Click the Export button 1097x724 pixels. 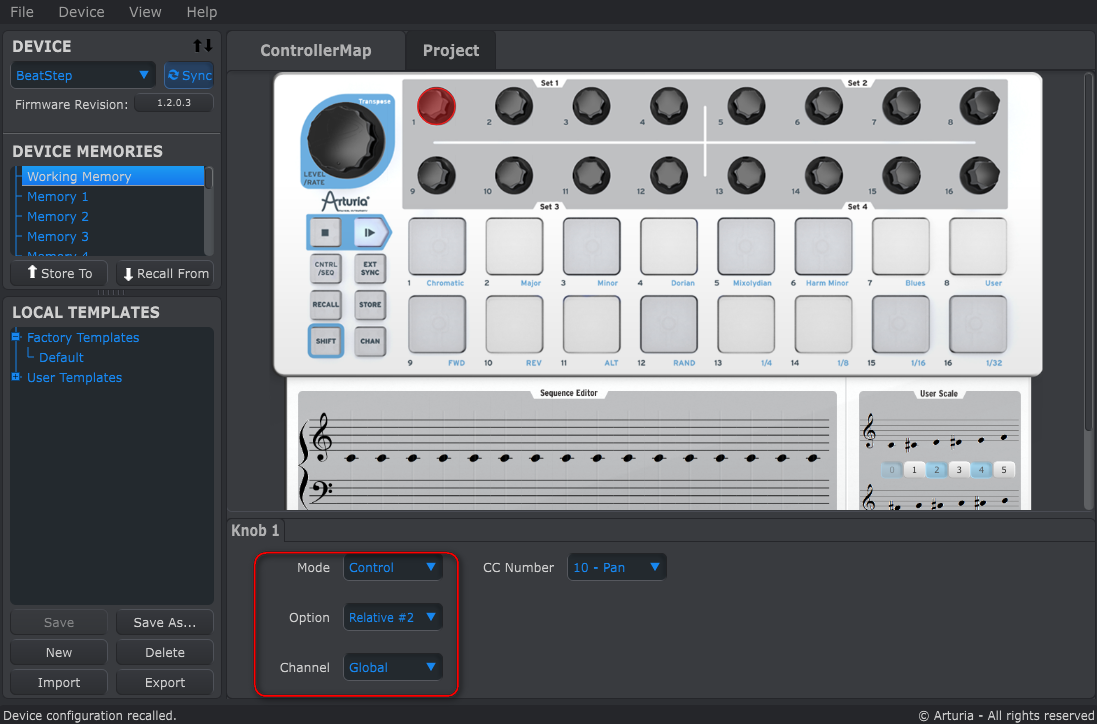[x=165, y=683]
